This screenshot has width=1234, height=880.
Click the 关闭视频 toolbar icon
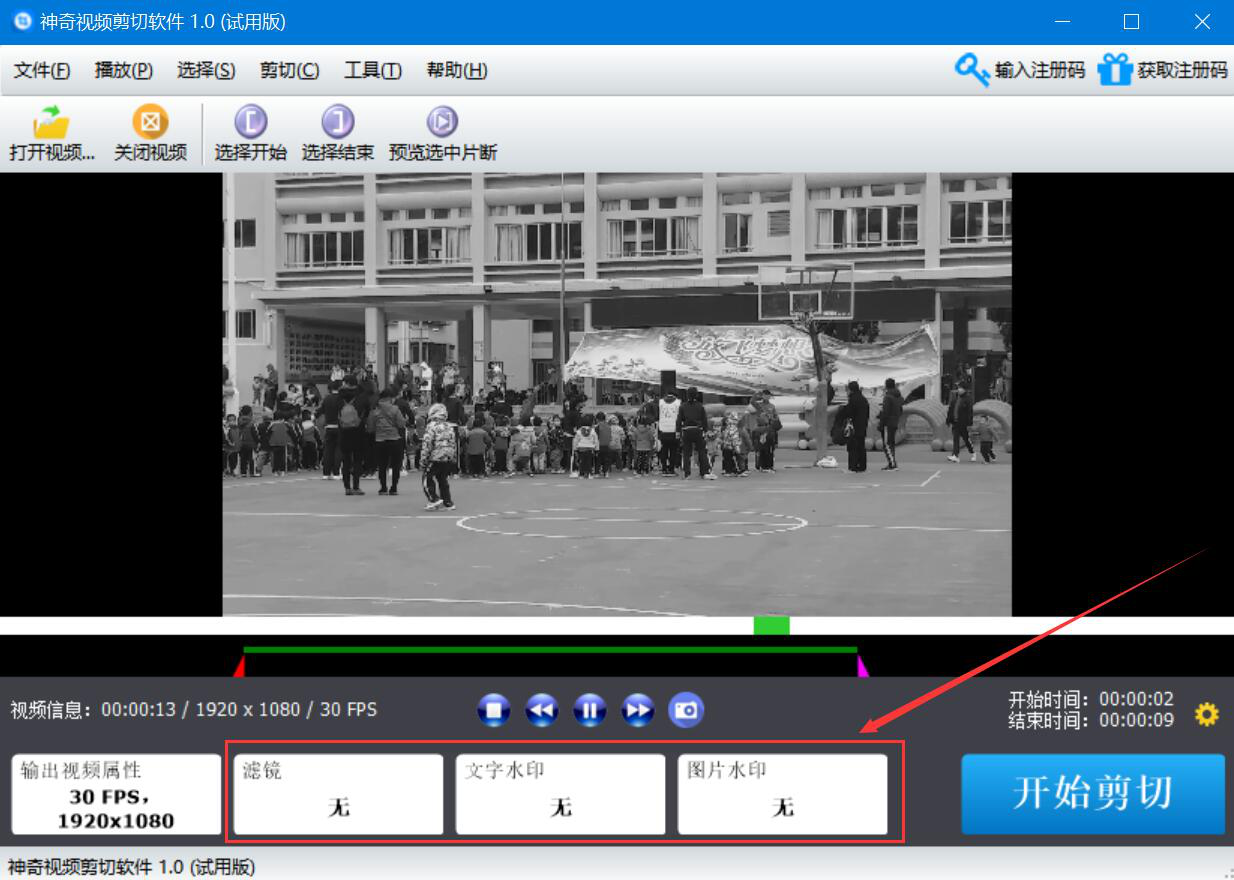click(x=150, y=122)
